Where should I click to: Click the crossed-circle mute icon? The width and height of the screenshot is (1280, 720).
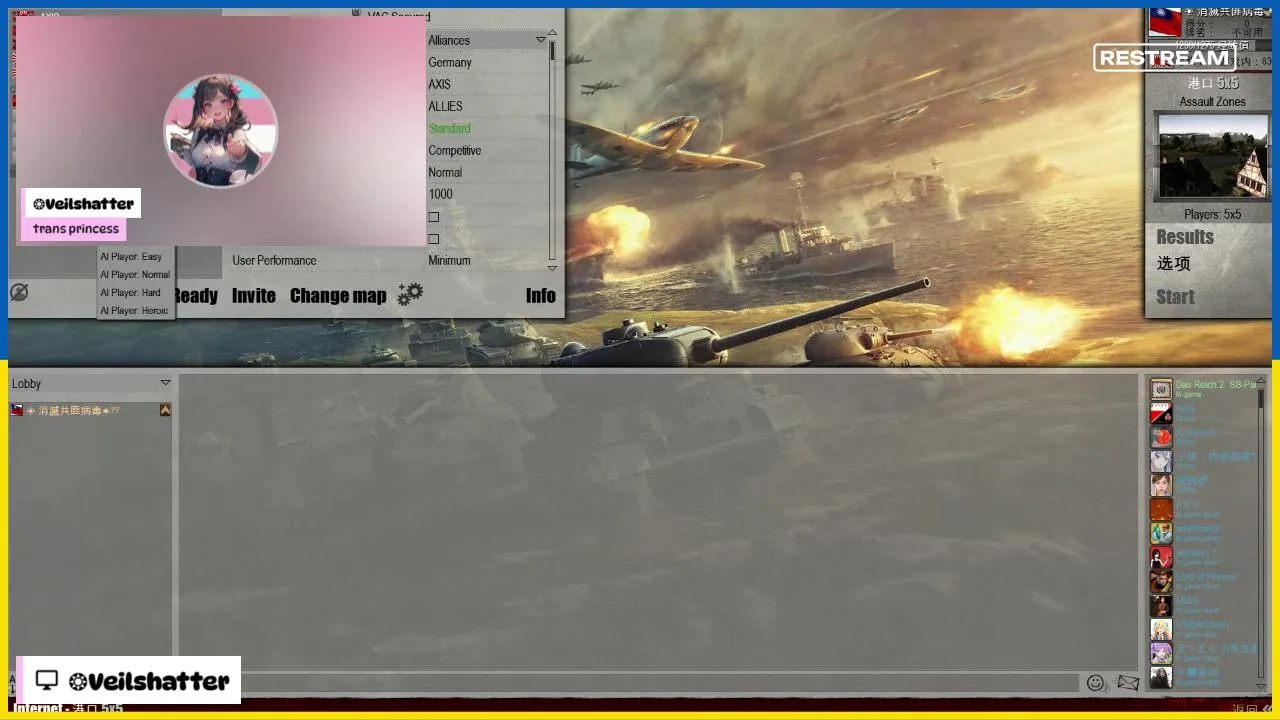click(x=19, y=292)
